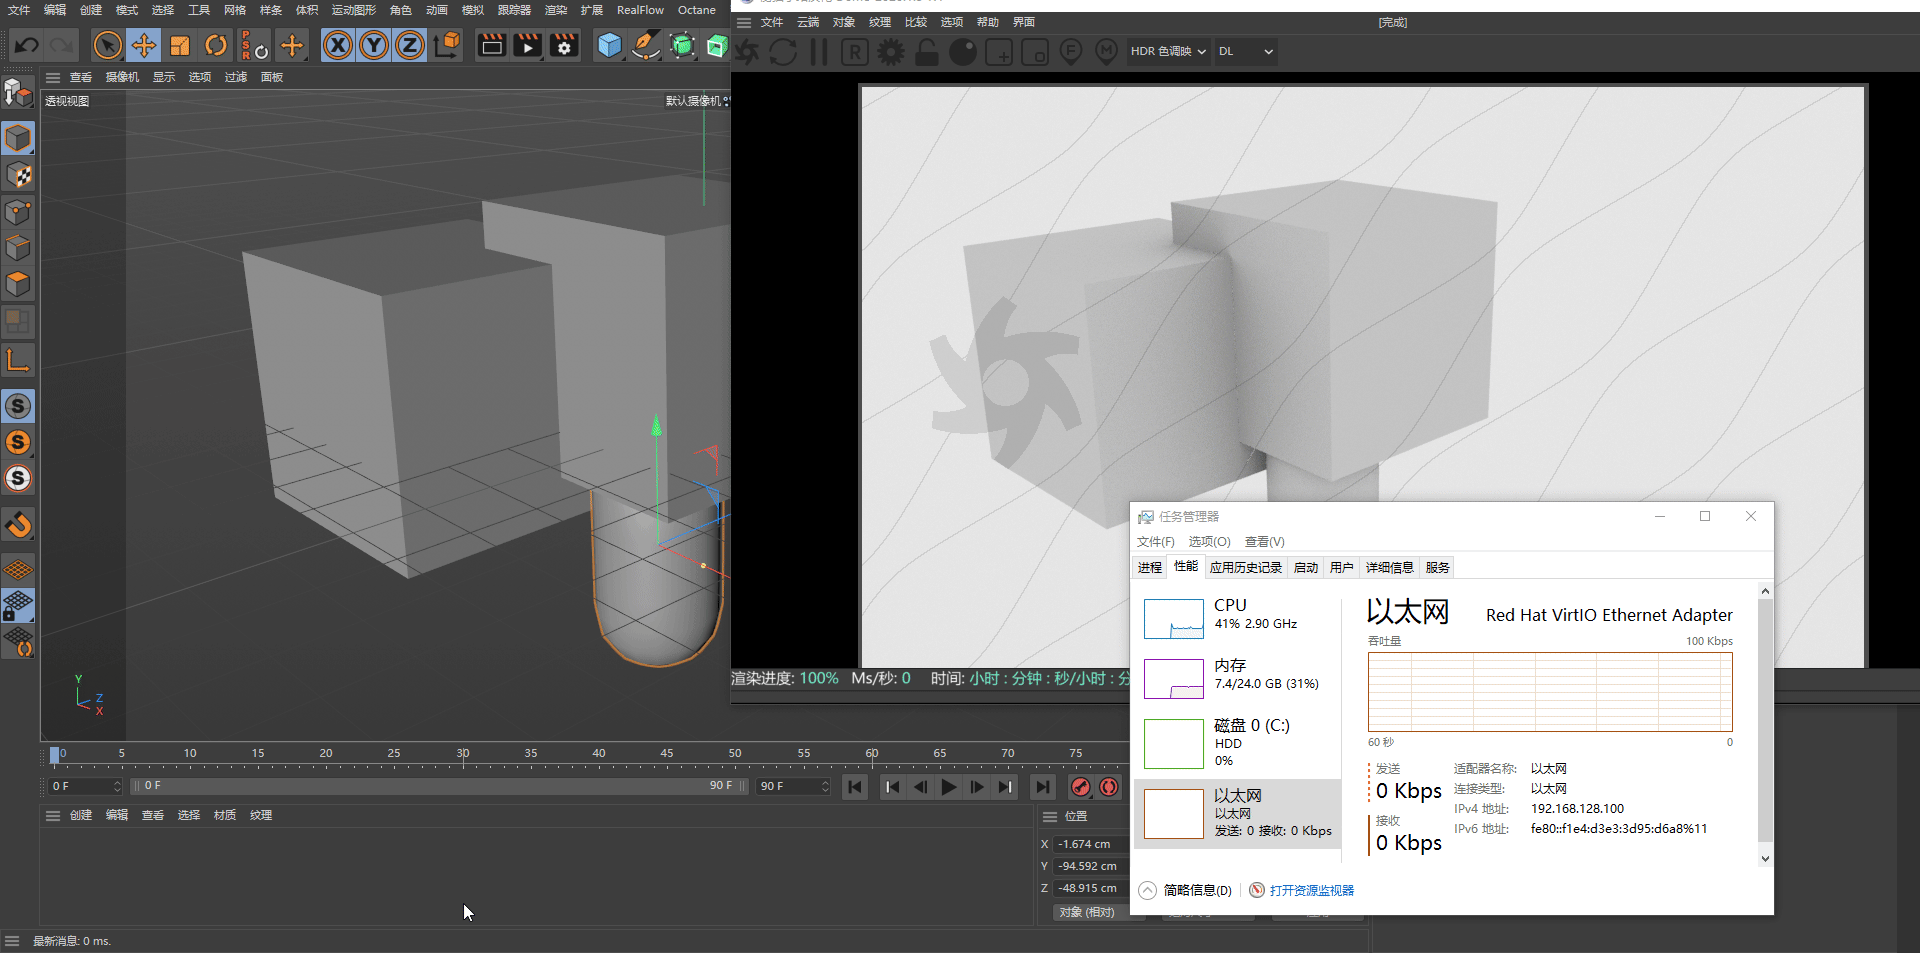Click the Scale tool icon
The height and width of the screenshot is (953, 1920).
[x=180, y=45]
